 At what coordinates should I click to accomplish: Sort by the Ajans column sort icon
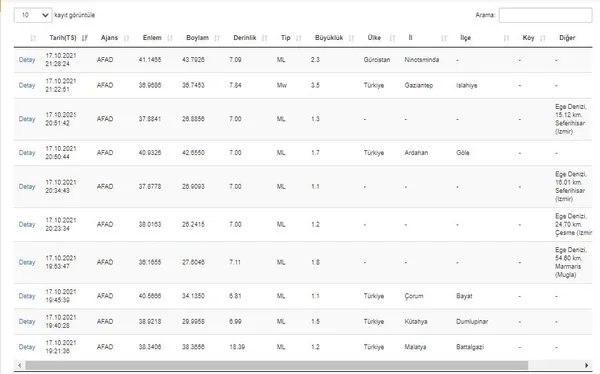(126, 38)
